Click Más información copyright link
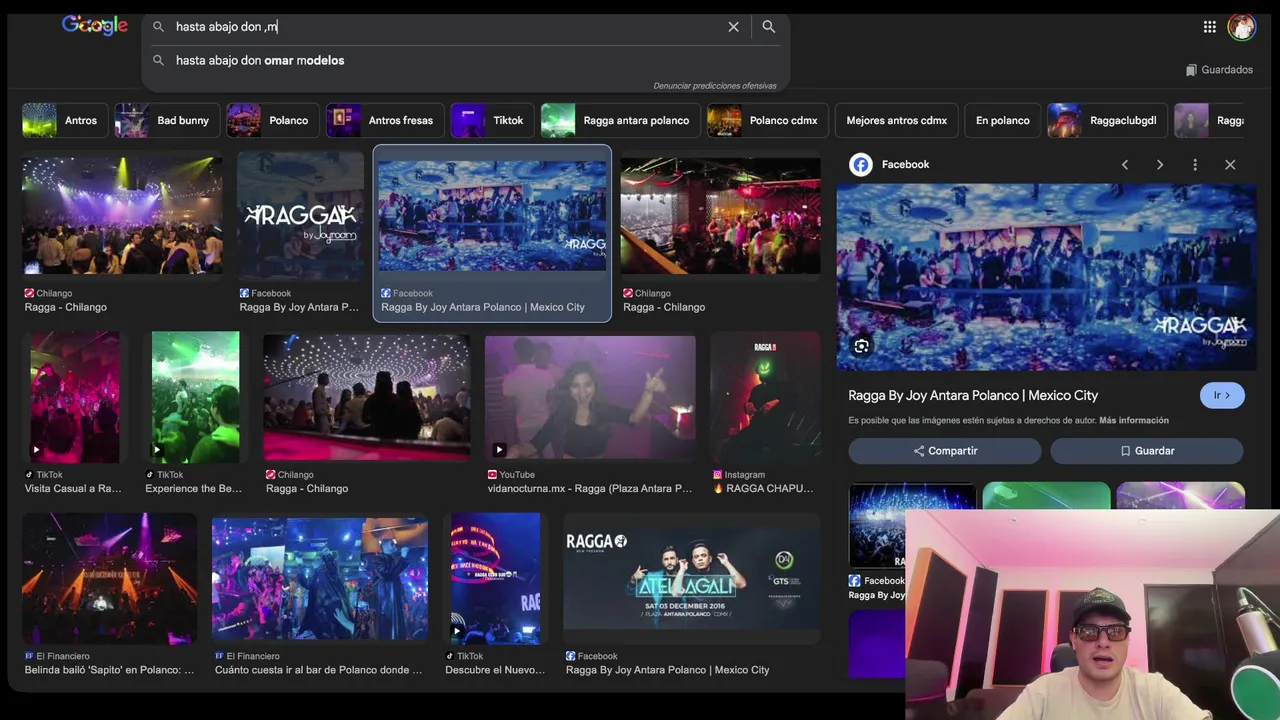 coord(1134,421)
